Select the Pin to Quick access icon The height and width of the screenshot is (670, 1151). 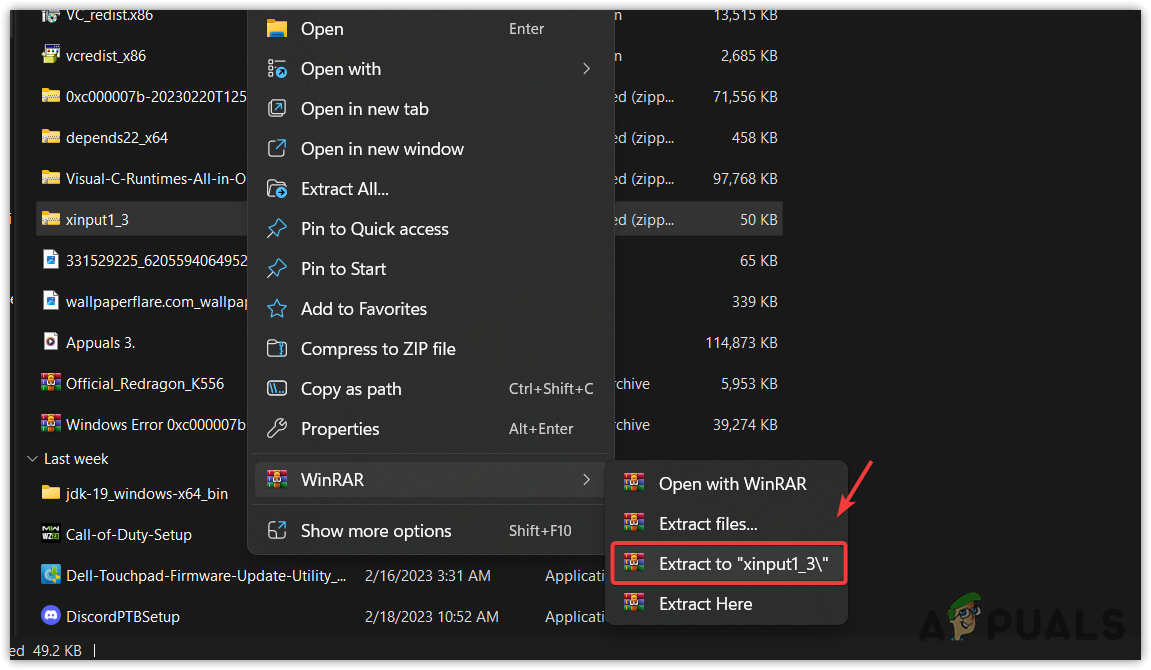click(x=276, y=228)
